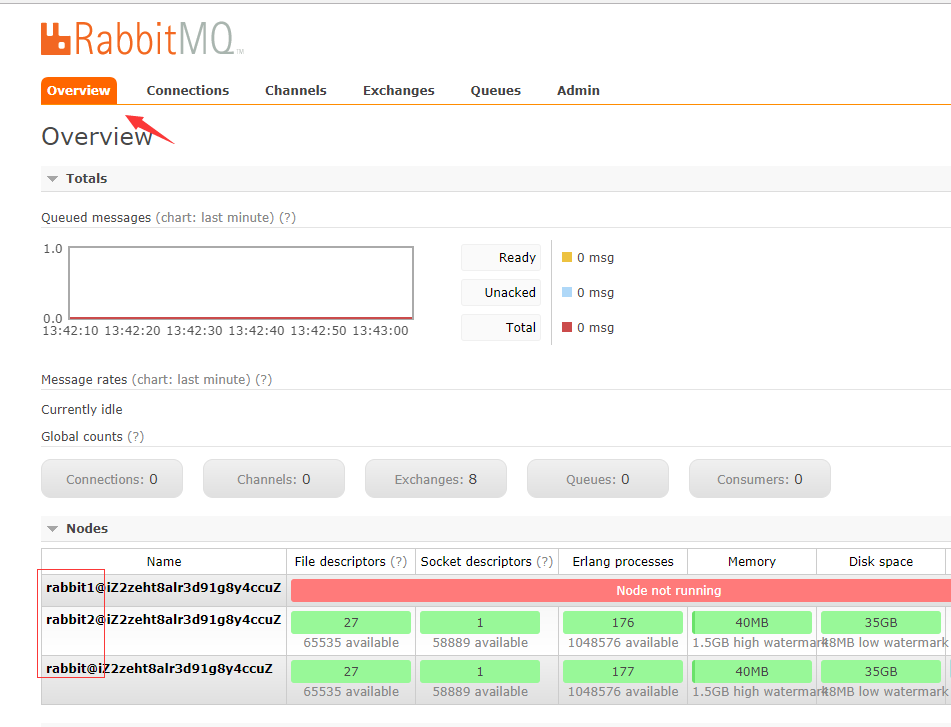Open help for Message rates
The width and height of the screenshot is (951, 727).
[264, 380]
